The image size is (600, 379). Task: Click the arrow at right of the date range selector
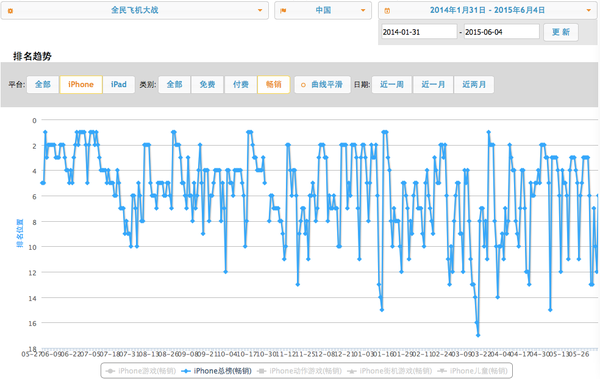click(x=589, y=10)
